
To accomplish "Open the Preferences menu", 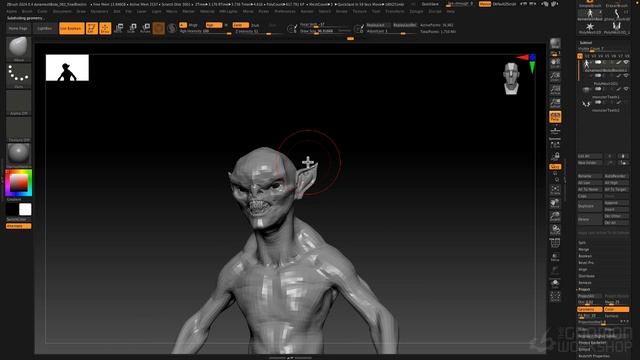I will 284,11.
